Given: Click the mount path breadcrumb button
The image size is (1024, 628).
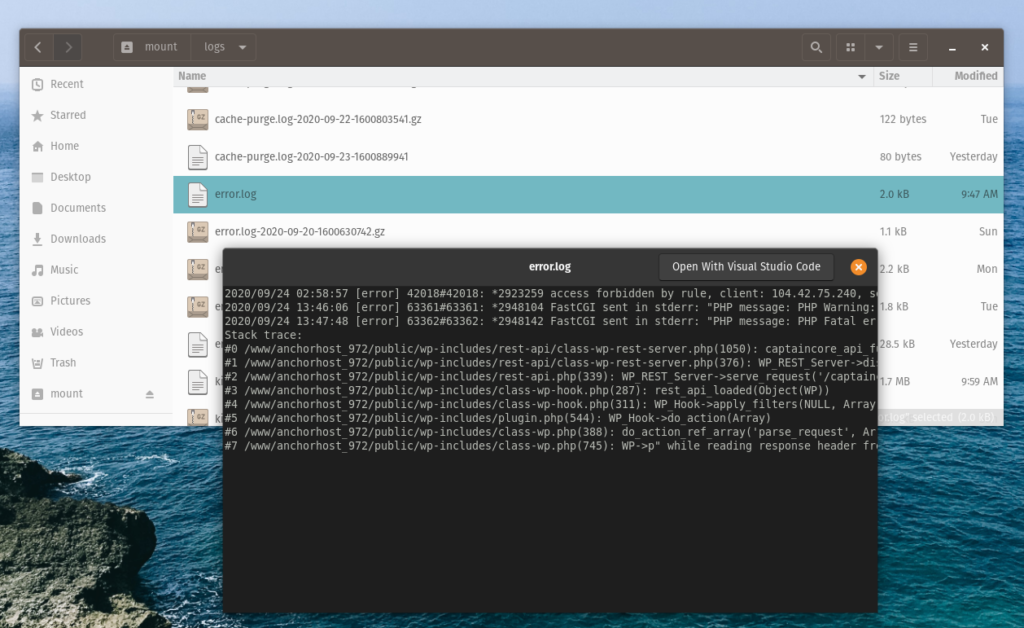Looking at the screenshot, I should (x=152, y=47).
